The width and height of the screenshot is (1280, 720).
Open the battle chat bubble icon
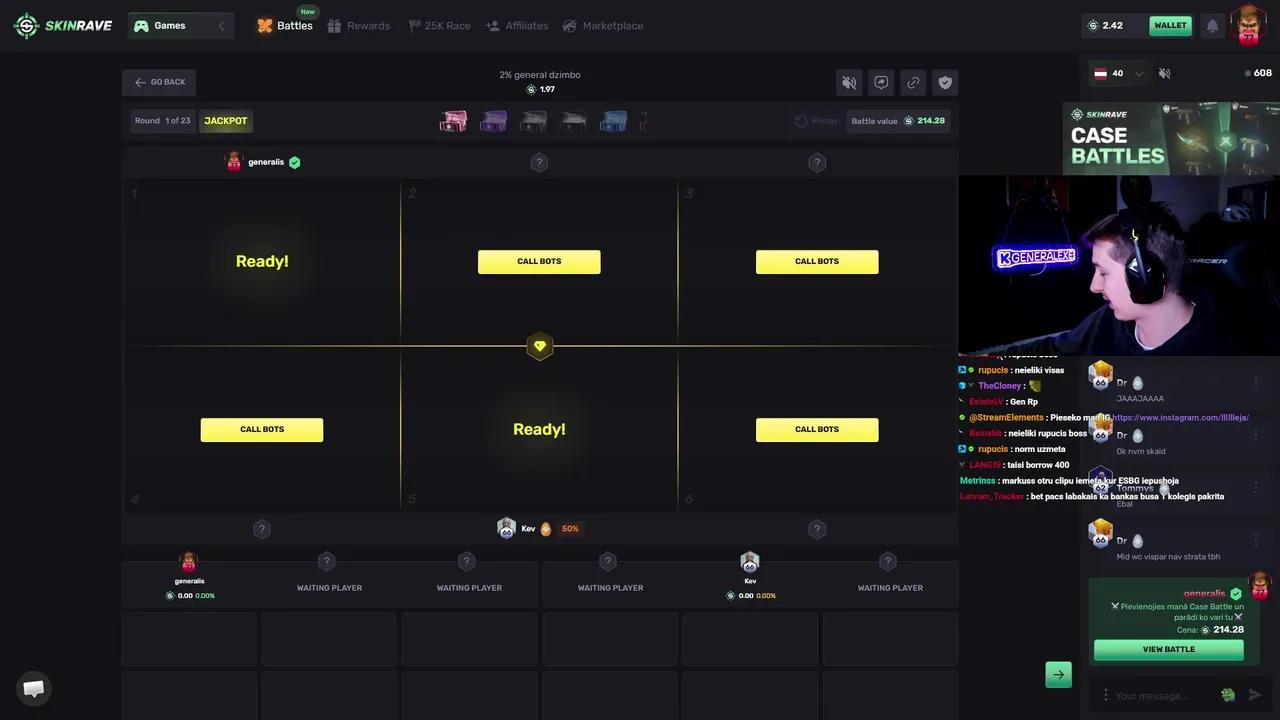(x=881, y=82)
